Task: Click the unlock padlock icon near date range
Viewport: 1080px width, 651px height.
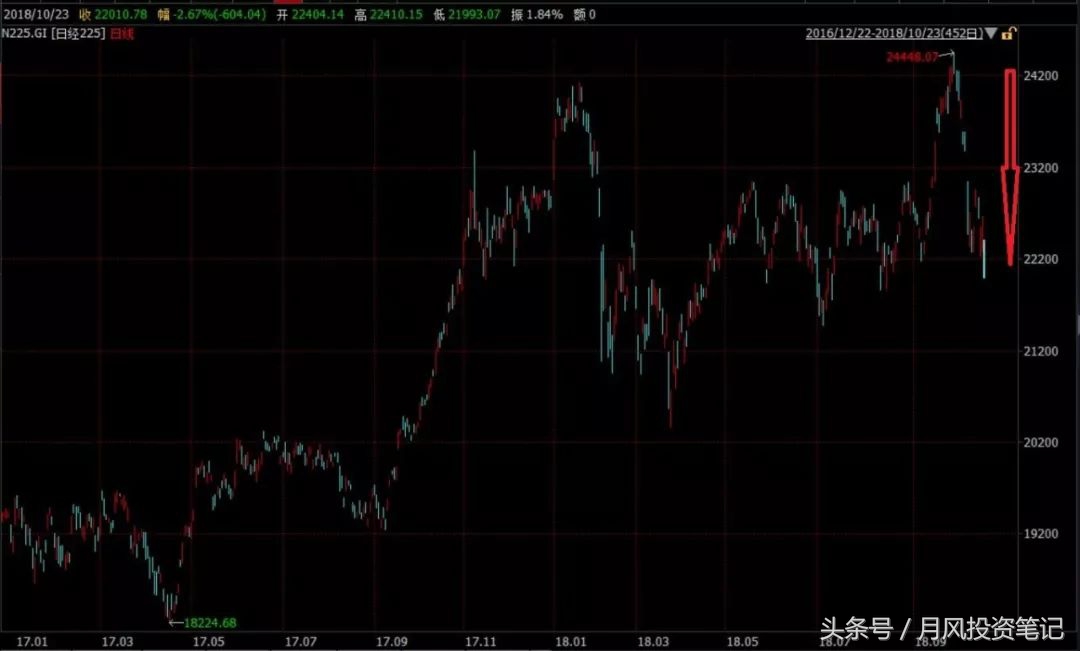Action: click(1009, 34)
